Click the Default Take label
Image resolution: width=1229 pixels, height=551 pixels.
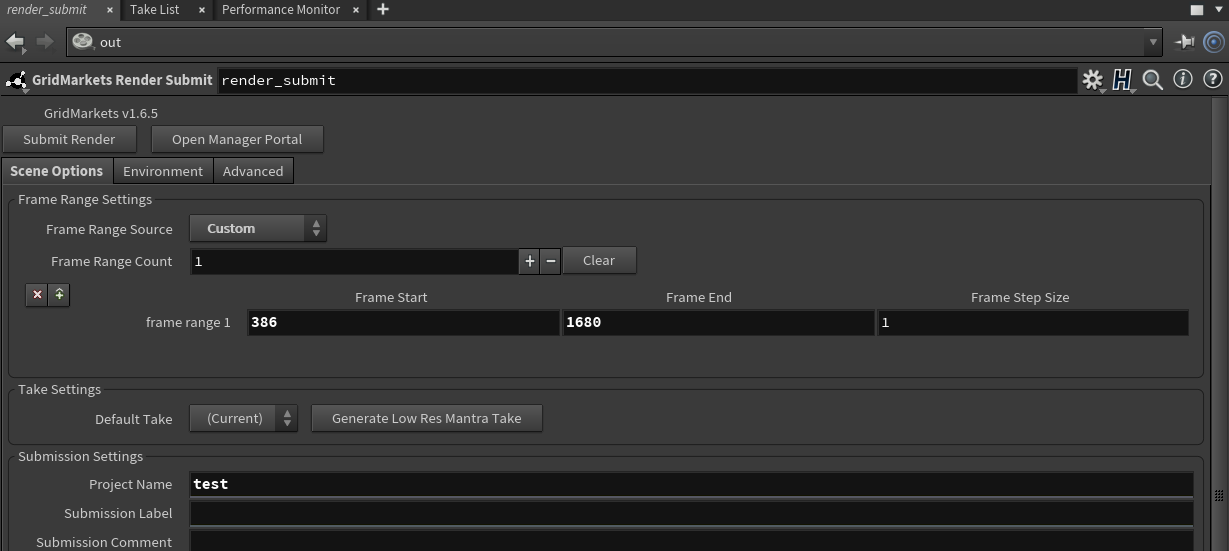coord(134,419)
